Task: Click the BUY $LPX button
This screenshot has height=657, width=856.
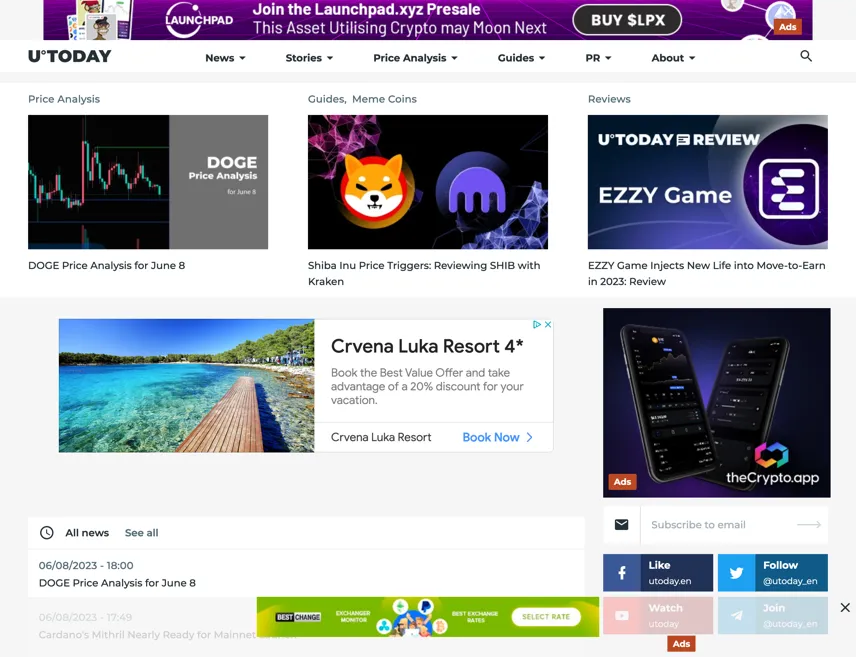Action: 627,20
